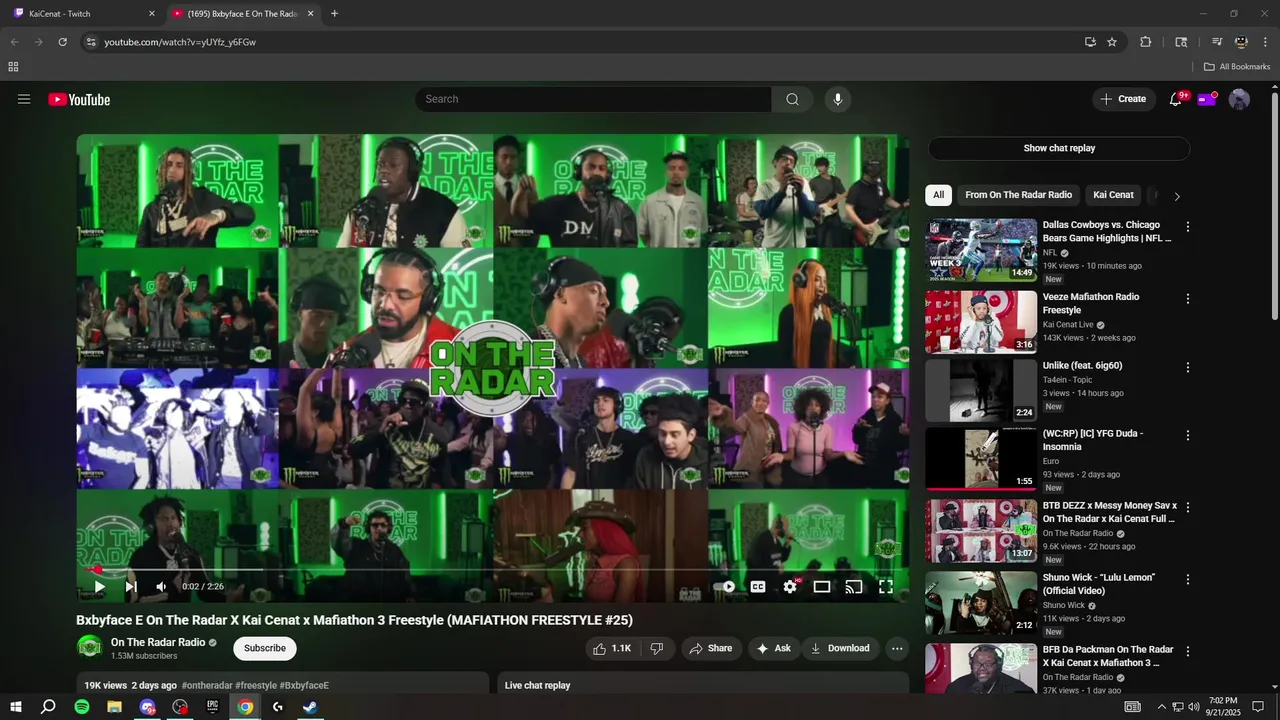The width and height of the screenshot is (1280, 720).
Task: Open options for BTB DEZZ video
Action: pyautogui.click(x=1188, y=508)
